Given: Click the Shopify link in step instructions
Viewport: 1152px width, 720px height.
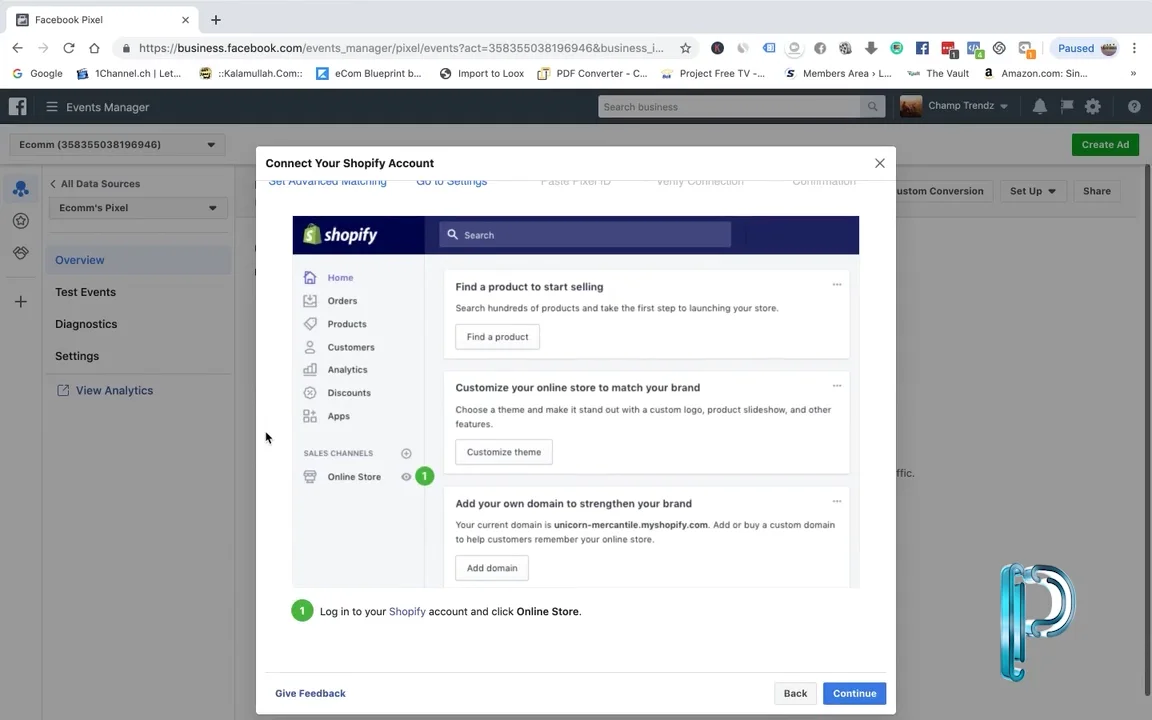Looking at the screenshot, I should click(x=407, y=611).
